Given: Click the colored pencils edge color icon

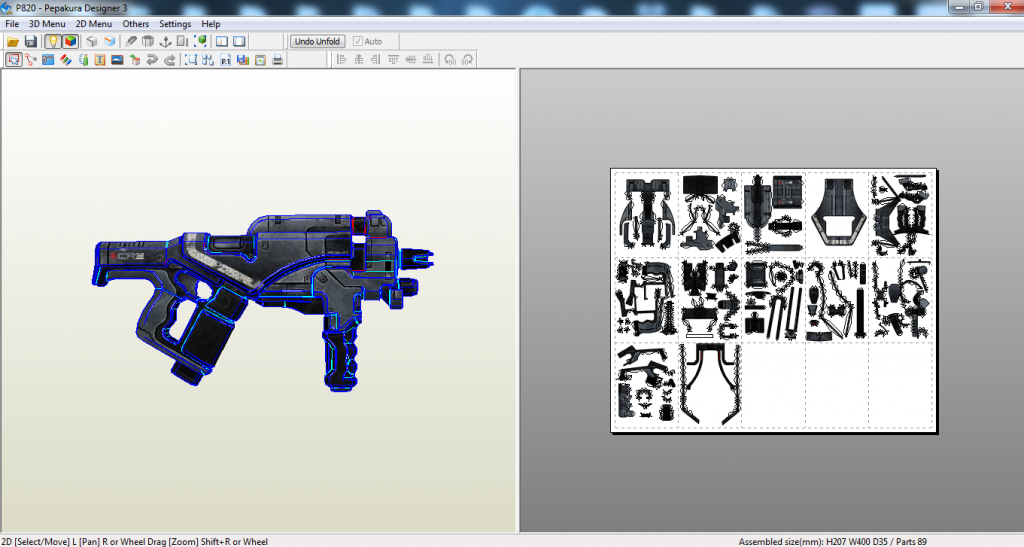Looking at the screenshot, I should pyautogui.click(x=65, y=59).
